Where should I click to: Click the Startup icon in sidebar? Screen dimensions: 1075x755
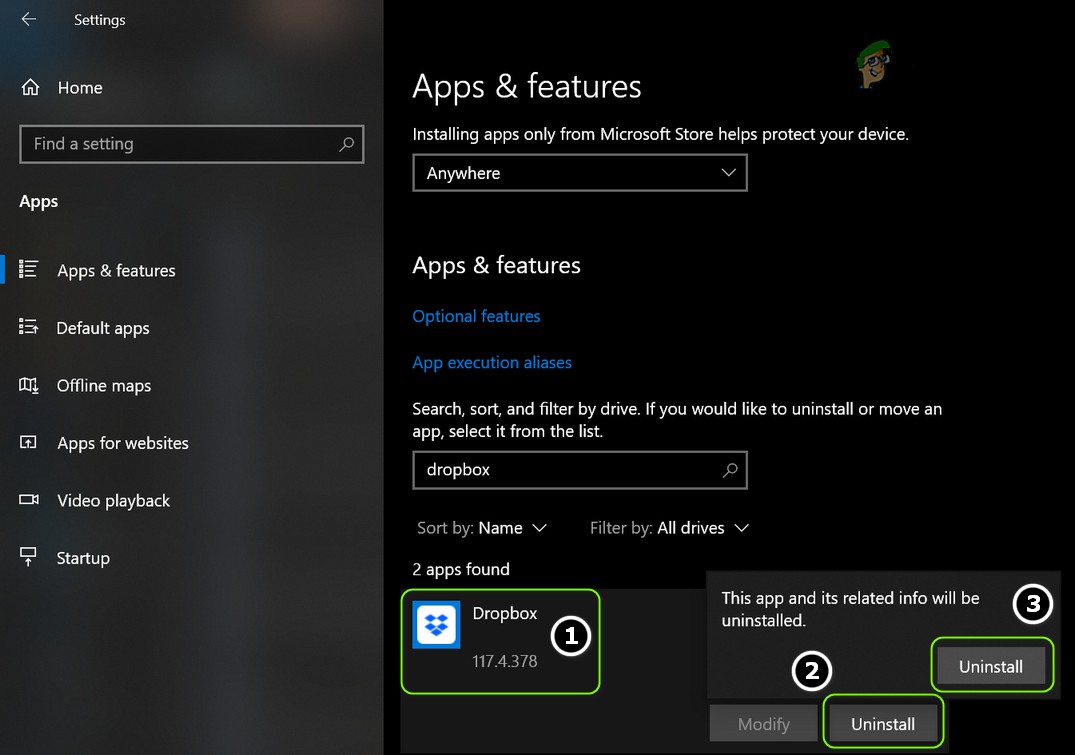[x=28, y=557]
